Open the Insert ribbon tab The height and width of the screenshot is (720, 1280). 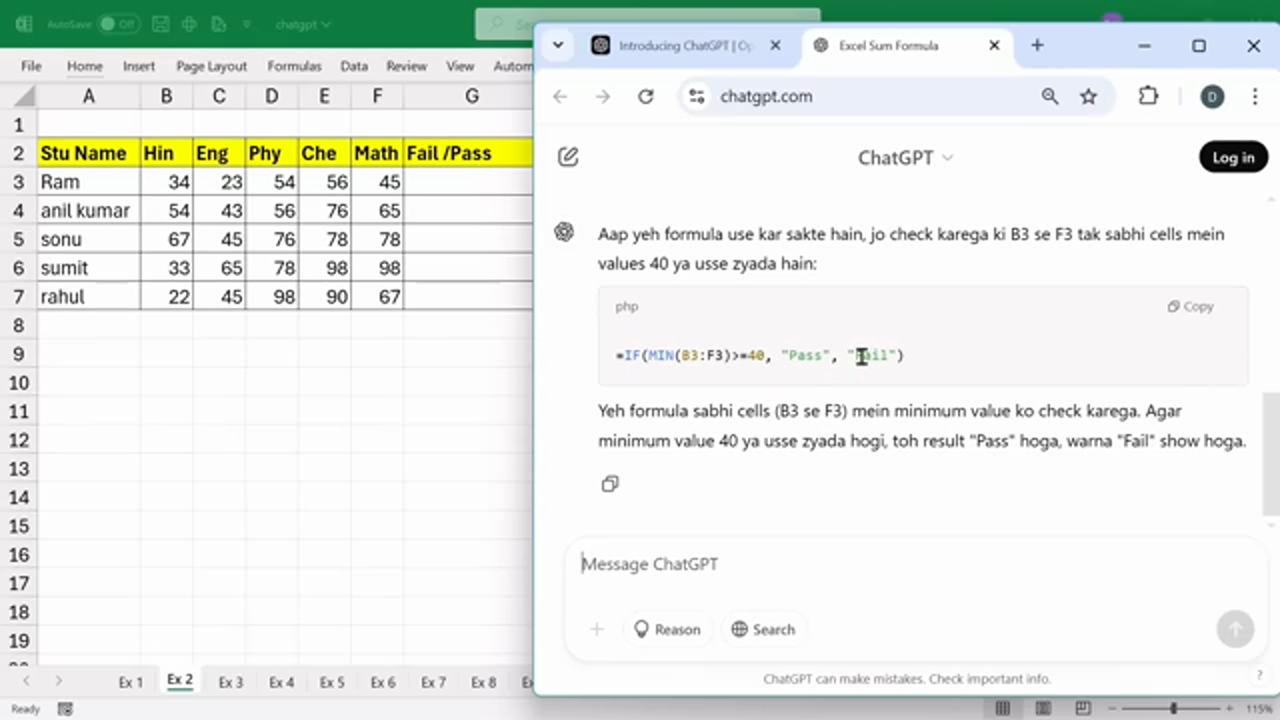pyautogui.click(x=139, y=66)
